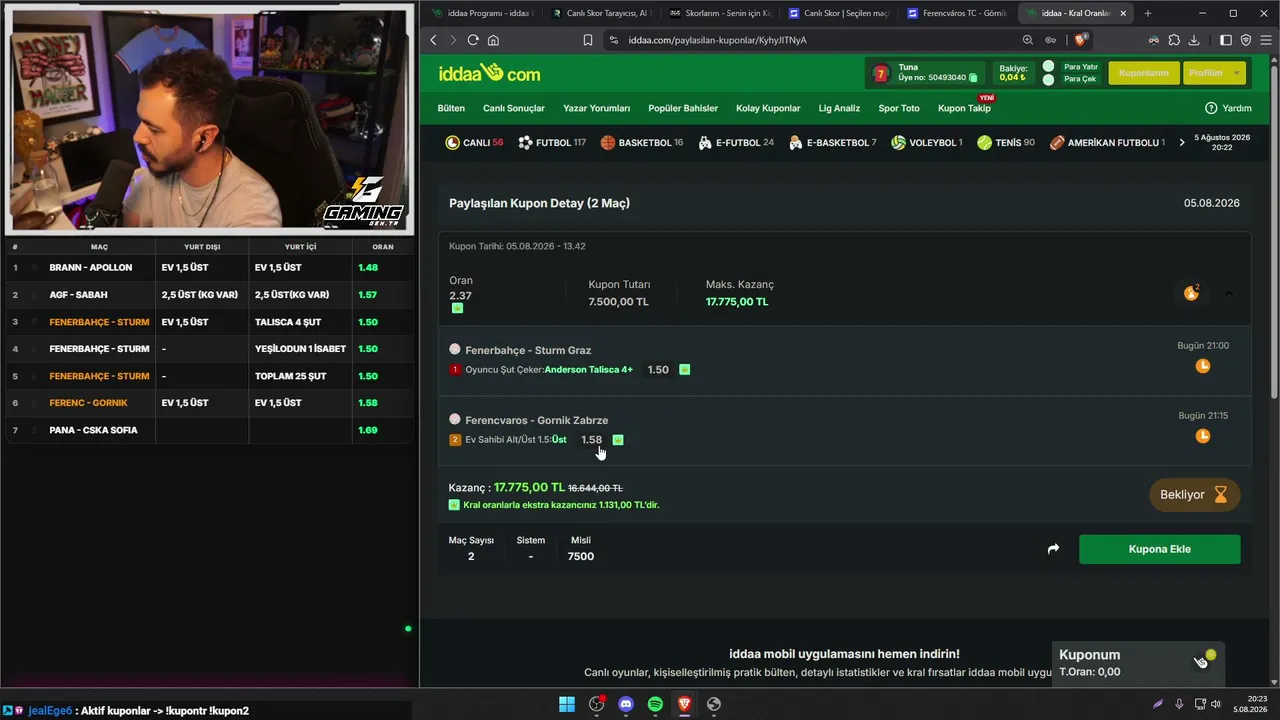This screenshot has width=1280, height=720.
Task: Click the 1.50 odds for Anderson Talisca
Action: click(x=658, y=370)
